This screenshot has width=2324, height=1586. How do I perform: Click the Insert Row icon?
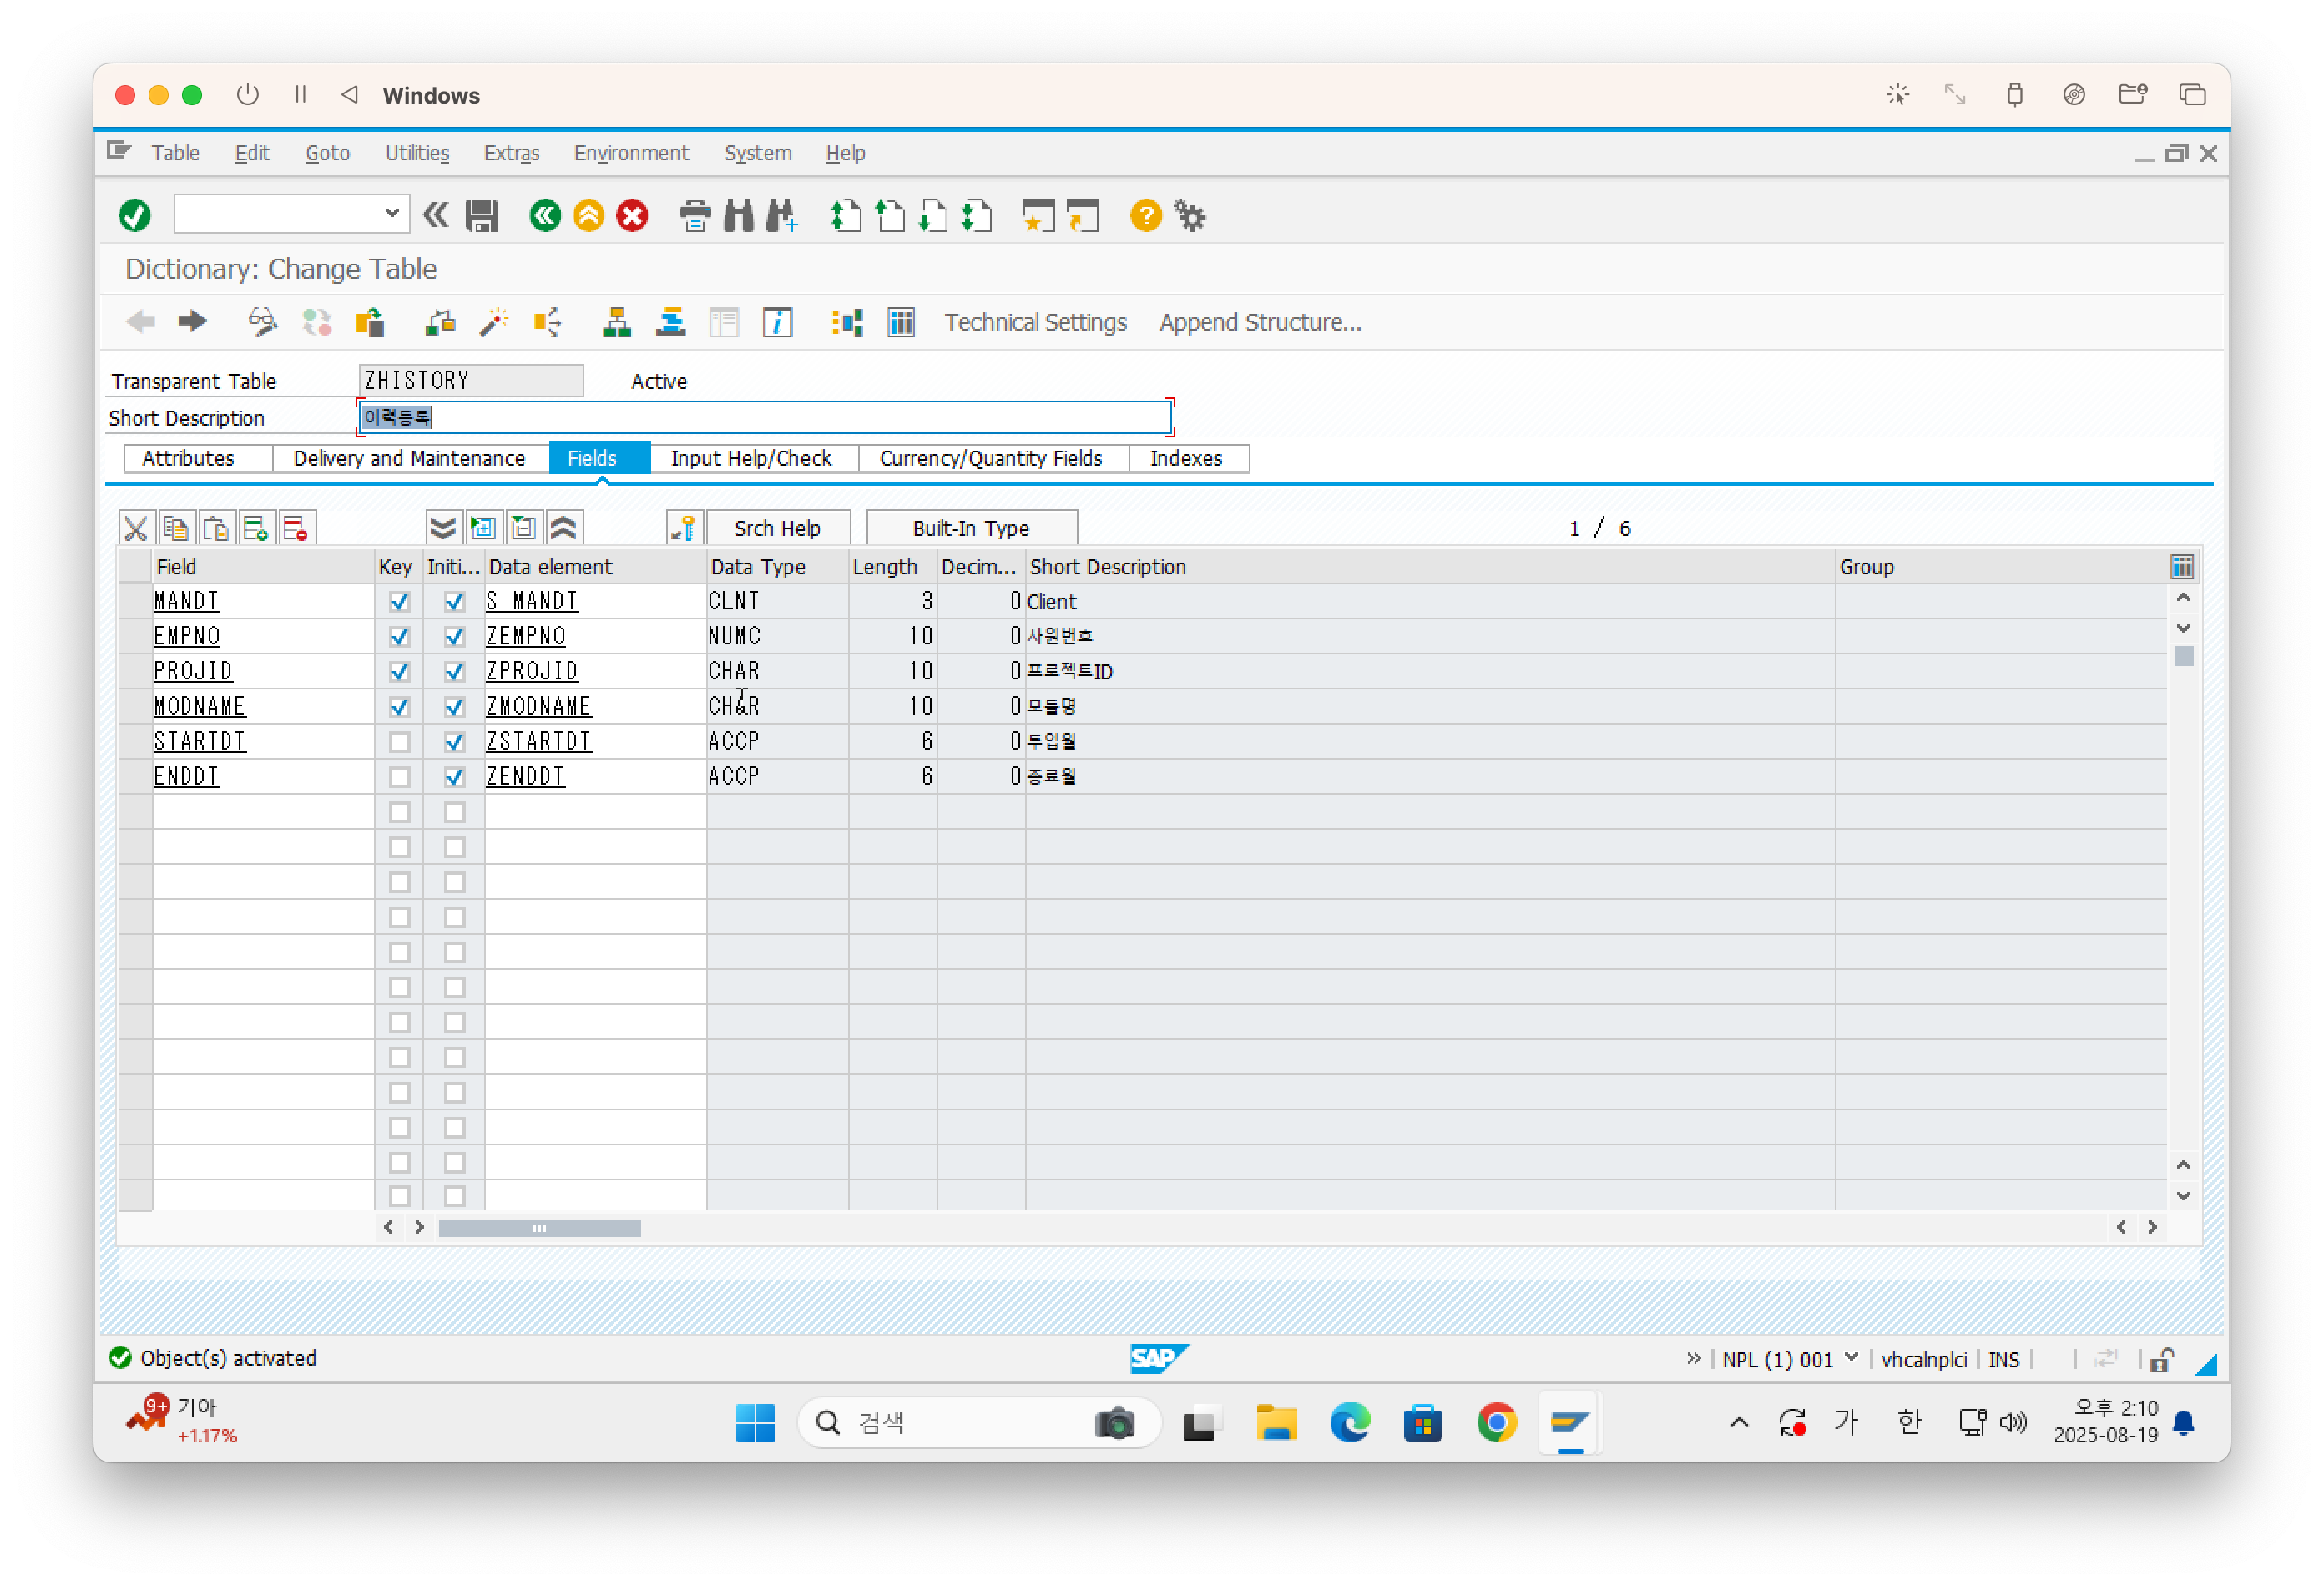point(256,528)
